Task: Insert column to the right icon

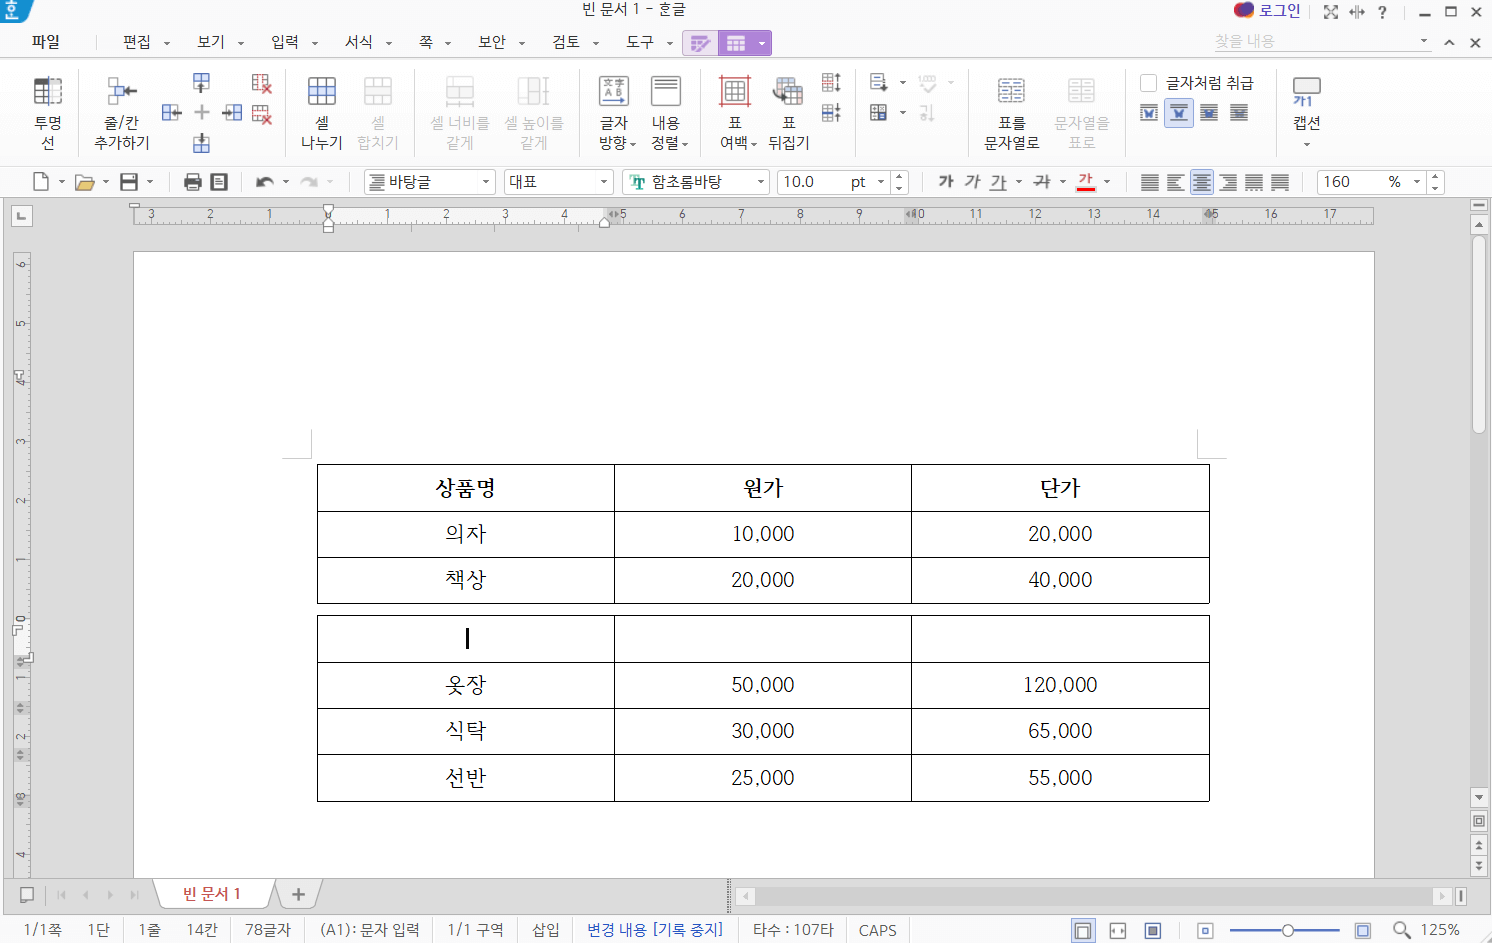Action: point(232,112)
